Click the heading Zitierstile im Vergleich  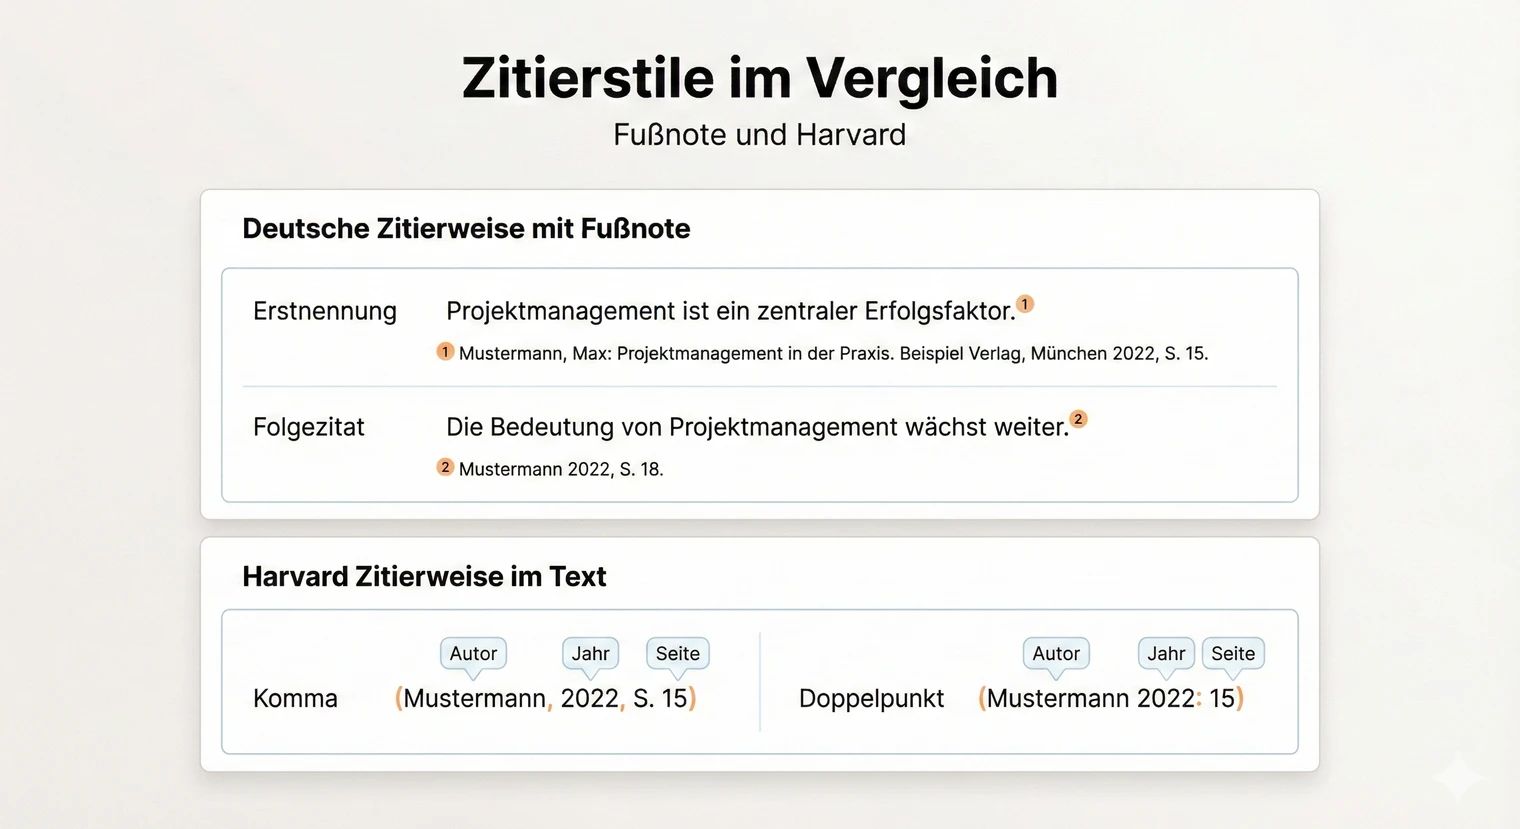[x=759, y=78]
